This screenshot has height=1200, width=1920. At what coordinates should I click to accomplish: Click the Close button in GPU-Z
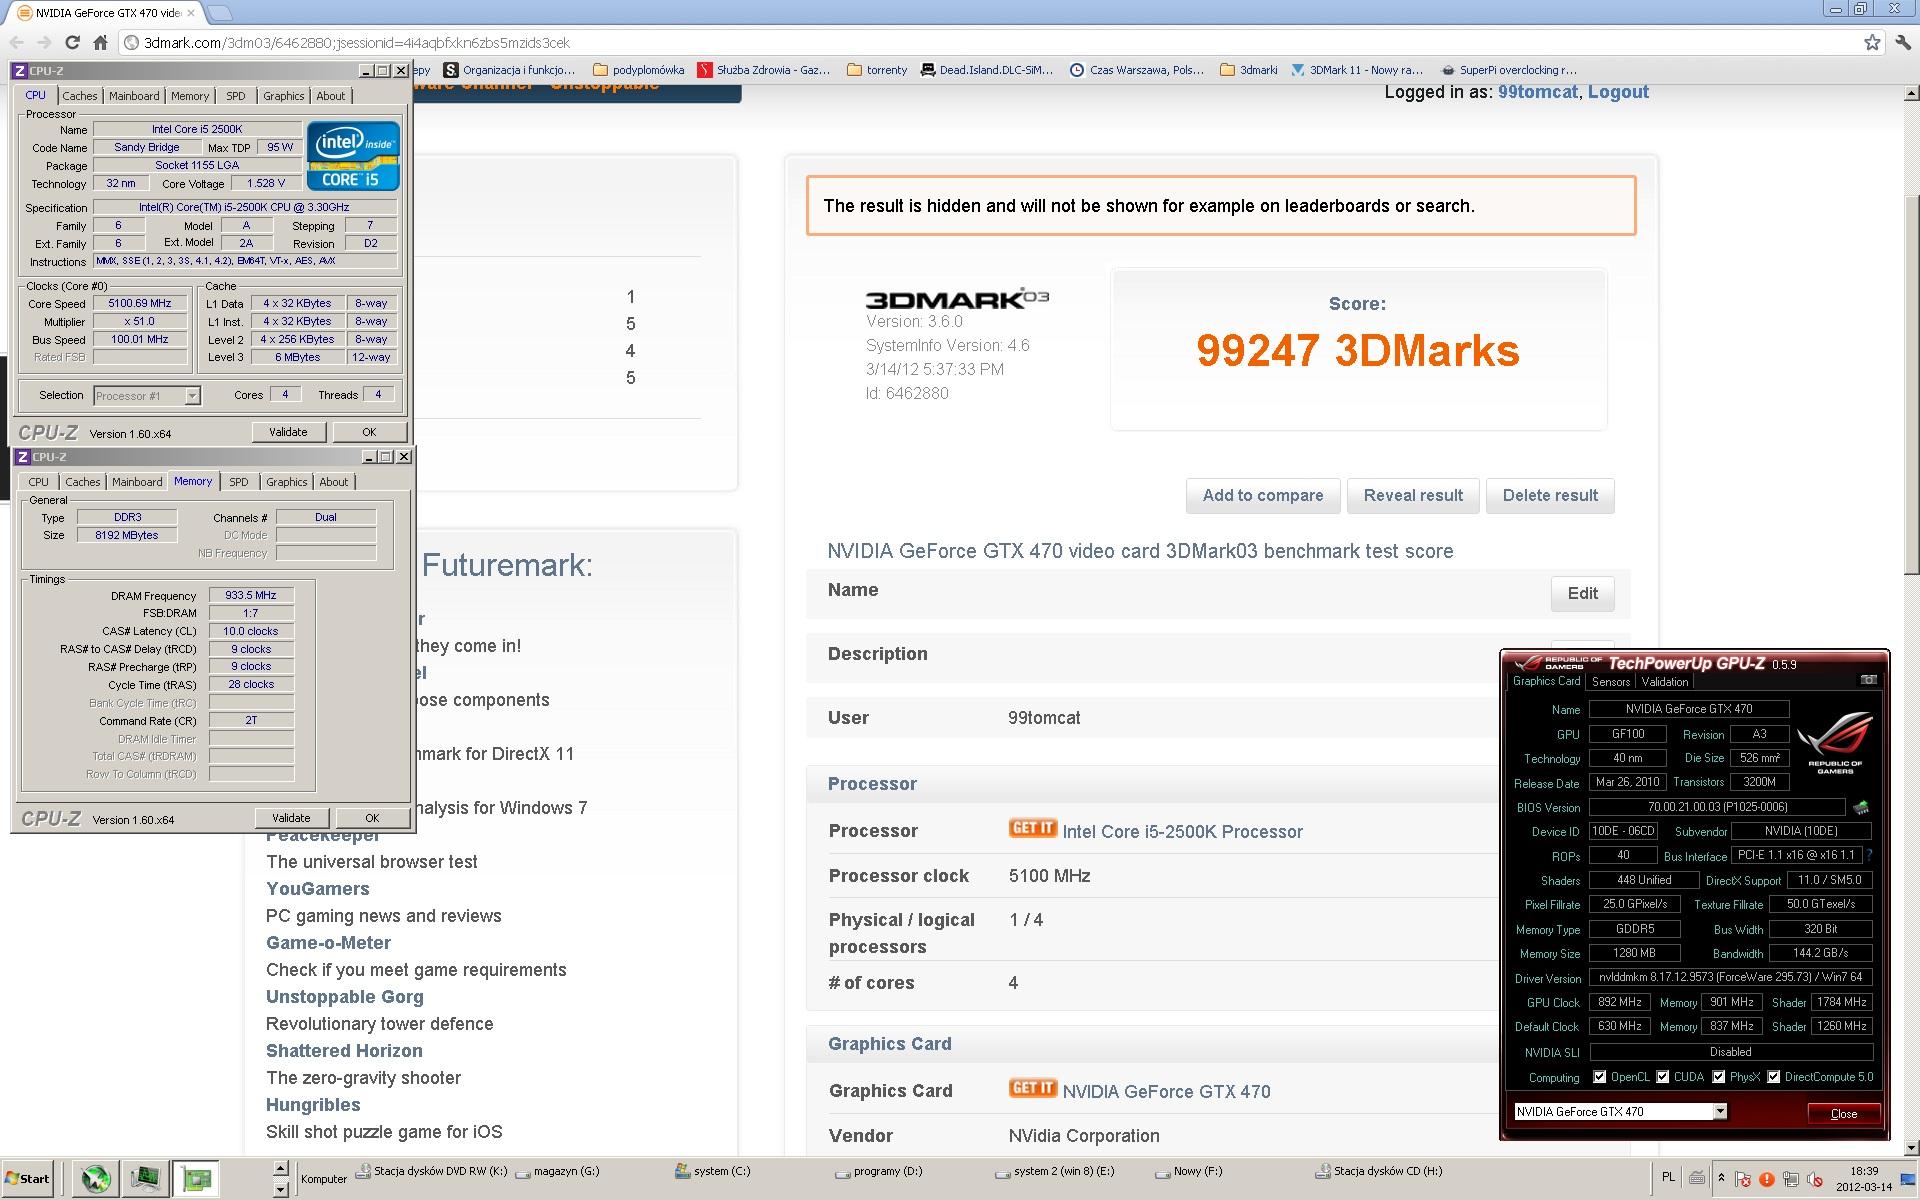click(1844, 1113)
